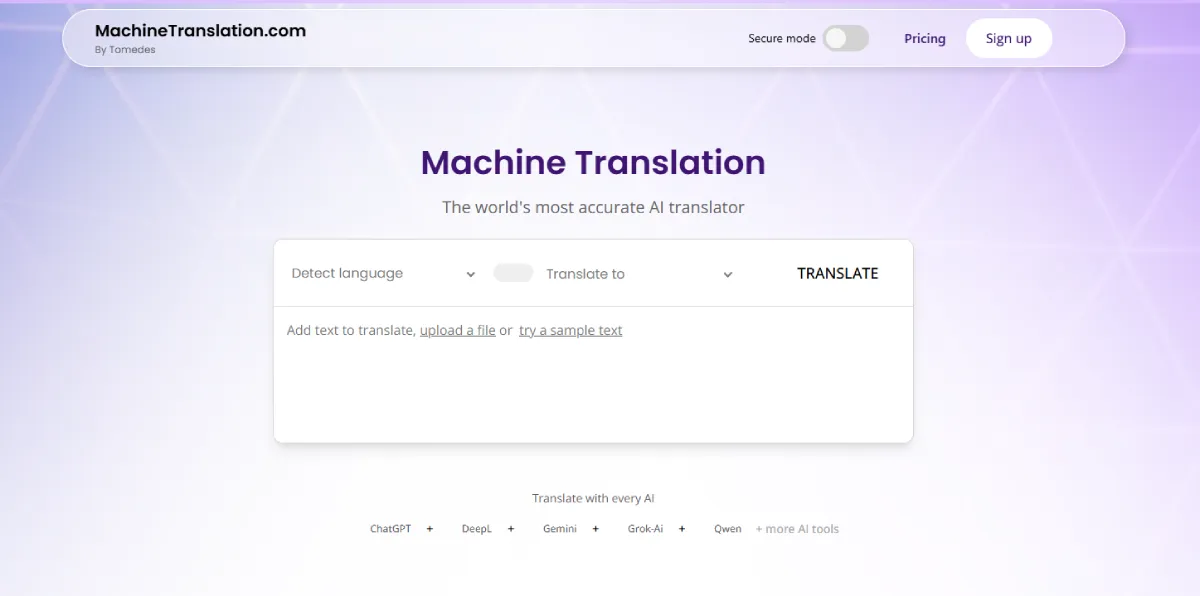Click the Sign up button
This screenshot has height=596, width=1200.
tap(1008, 39)
